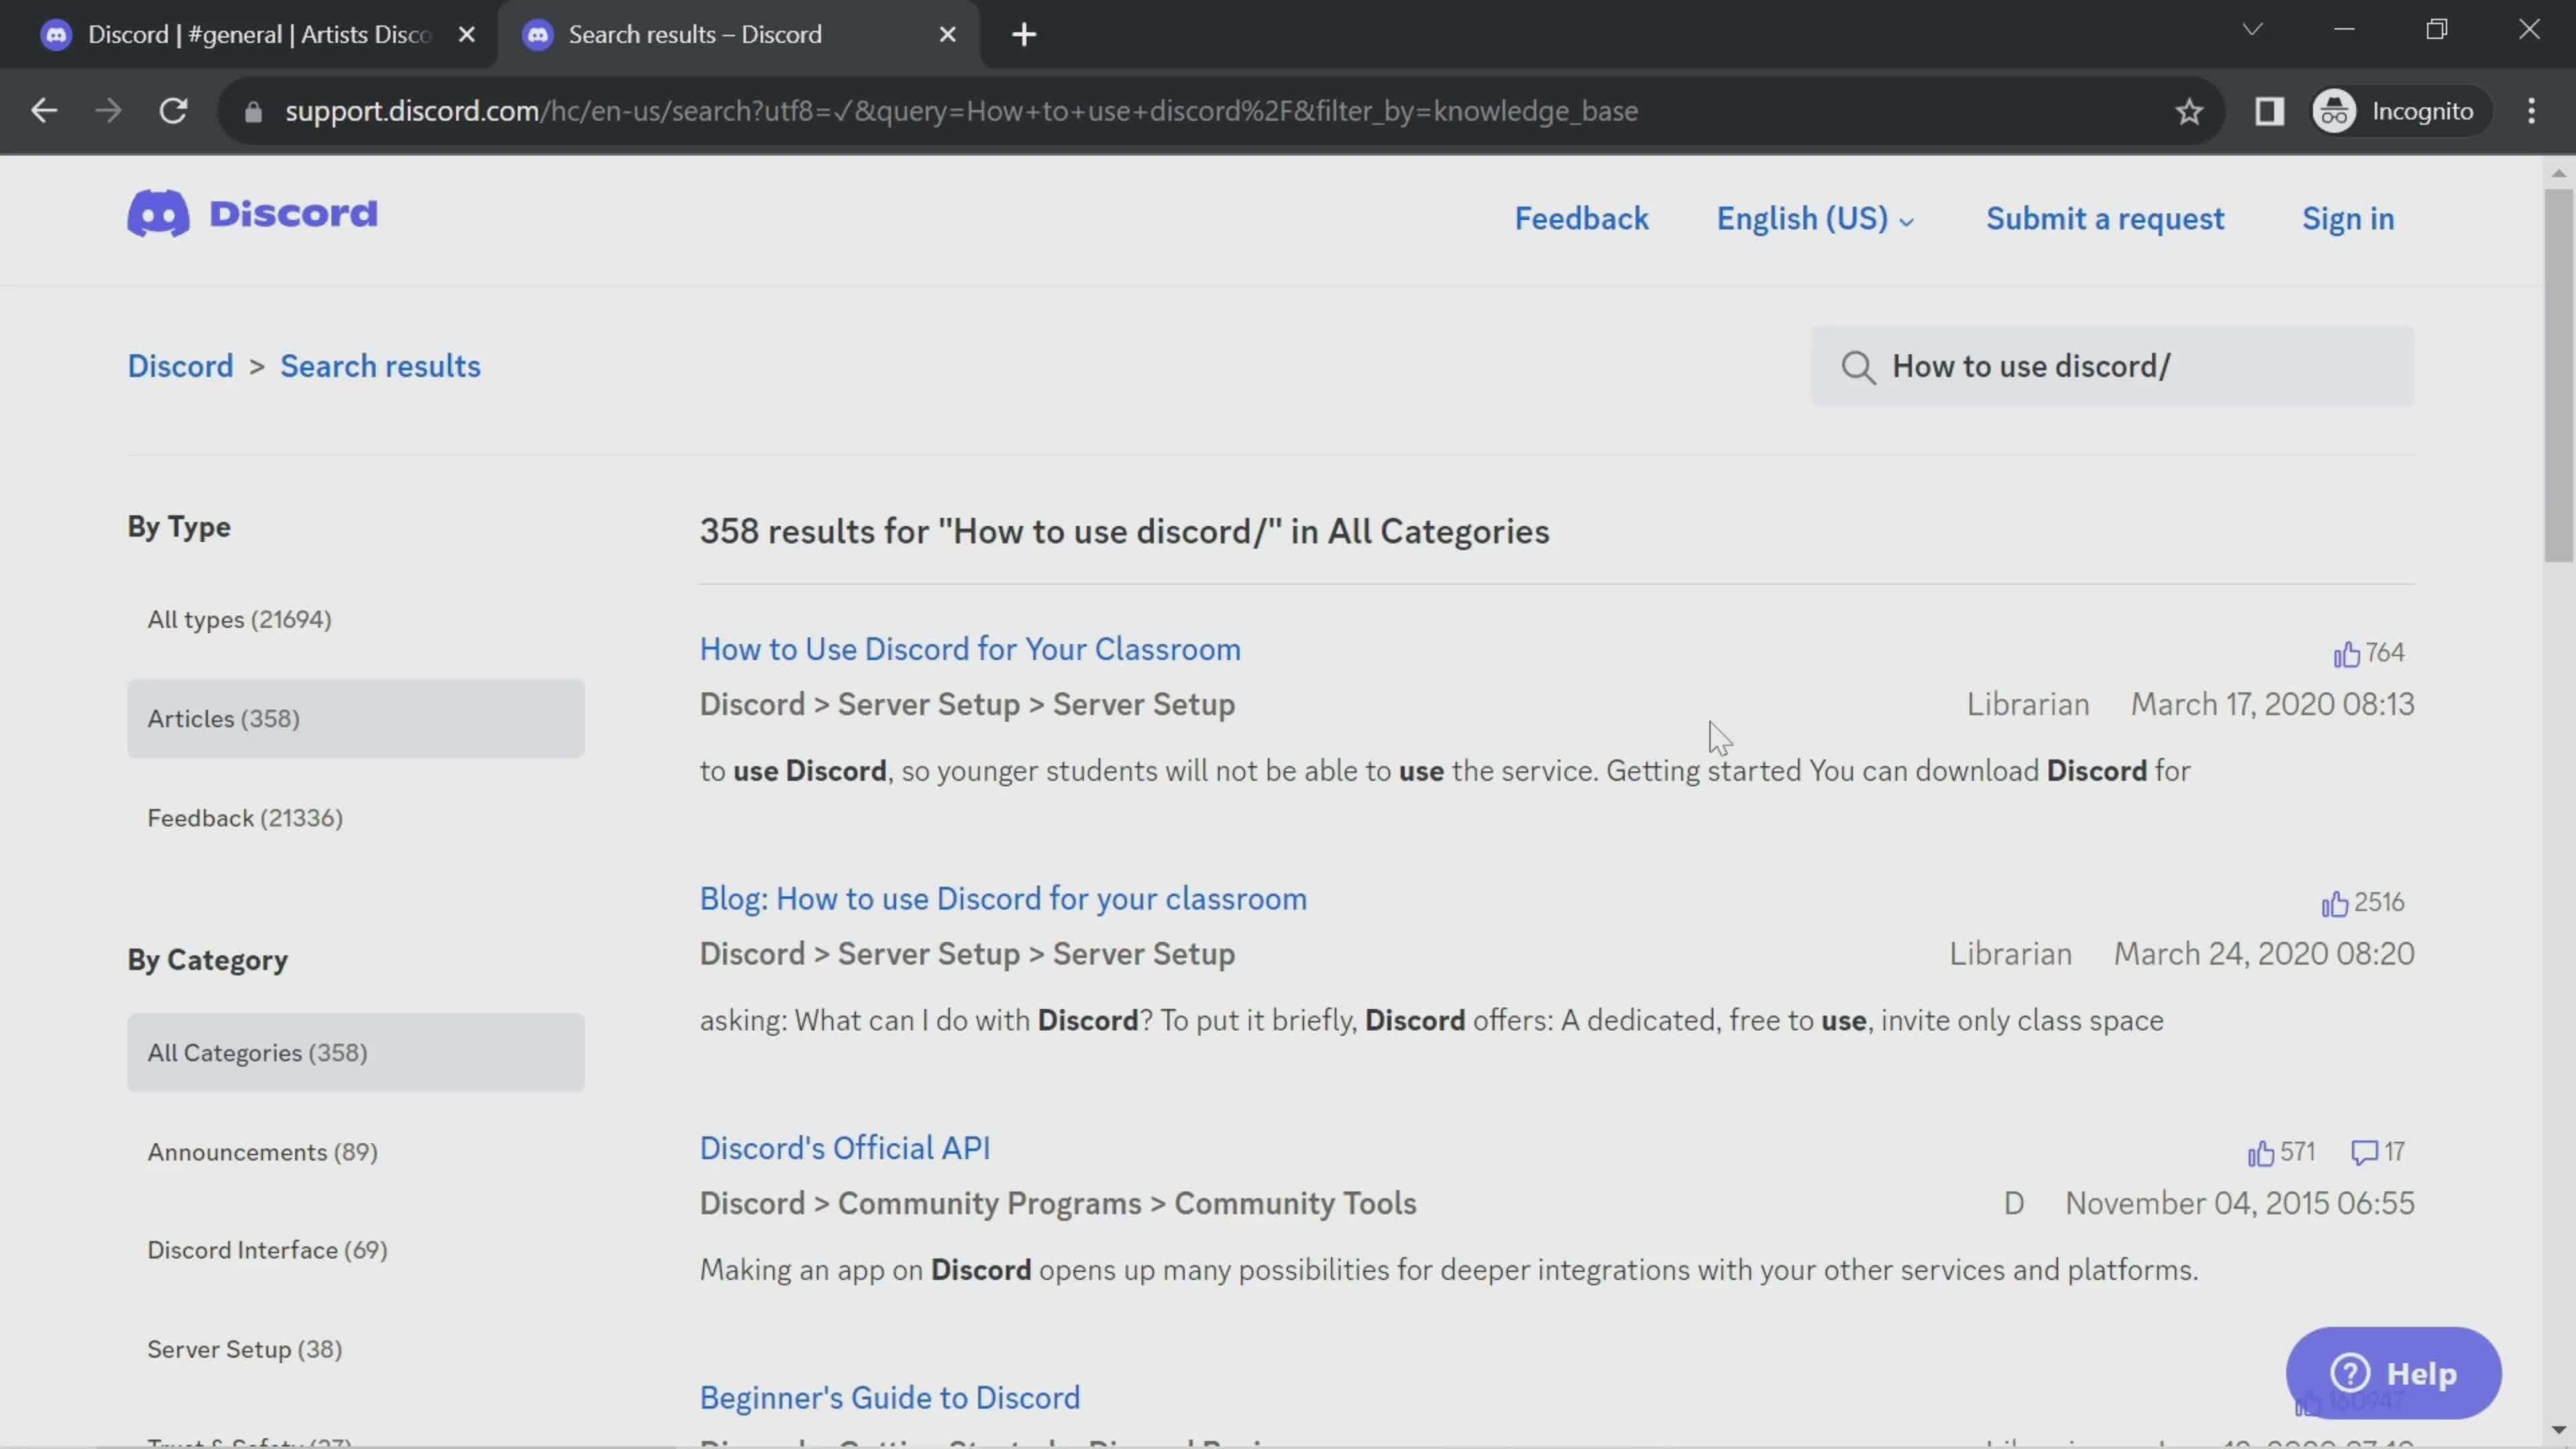Click the site lock icon in address bar
2576x1449 pixels.
(253, 112)
